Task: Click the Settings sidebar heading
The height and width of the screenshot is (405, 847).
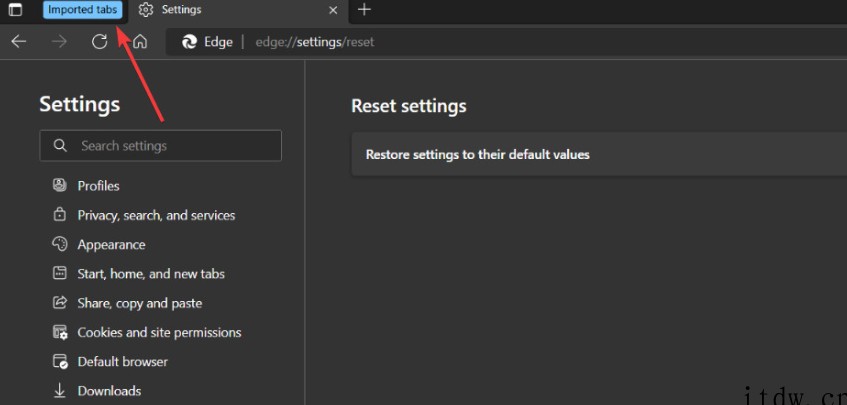Action: coord(79,104)
